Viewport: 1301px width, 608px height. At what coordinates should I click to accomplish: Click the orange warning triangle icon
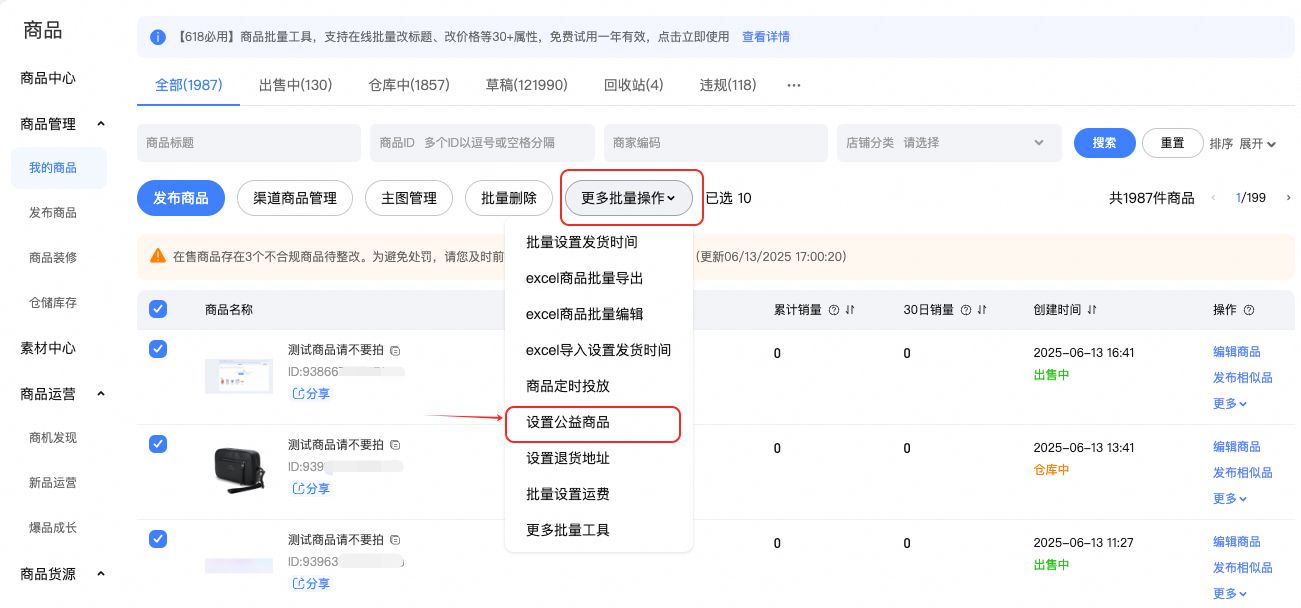[x=158, y=256]
